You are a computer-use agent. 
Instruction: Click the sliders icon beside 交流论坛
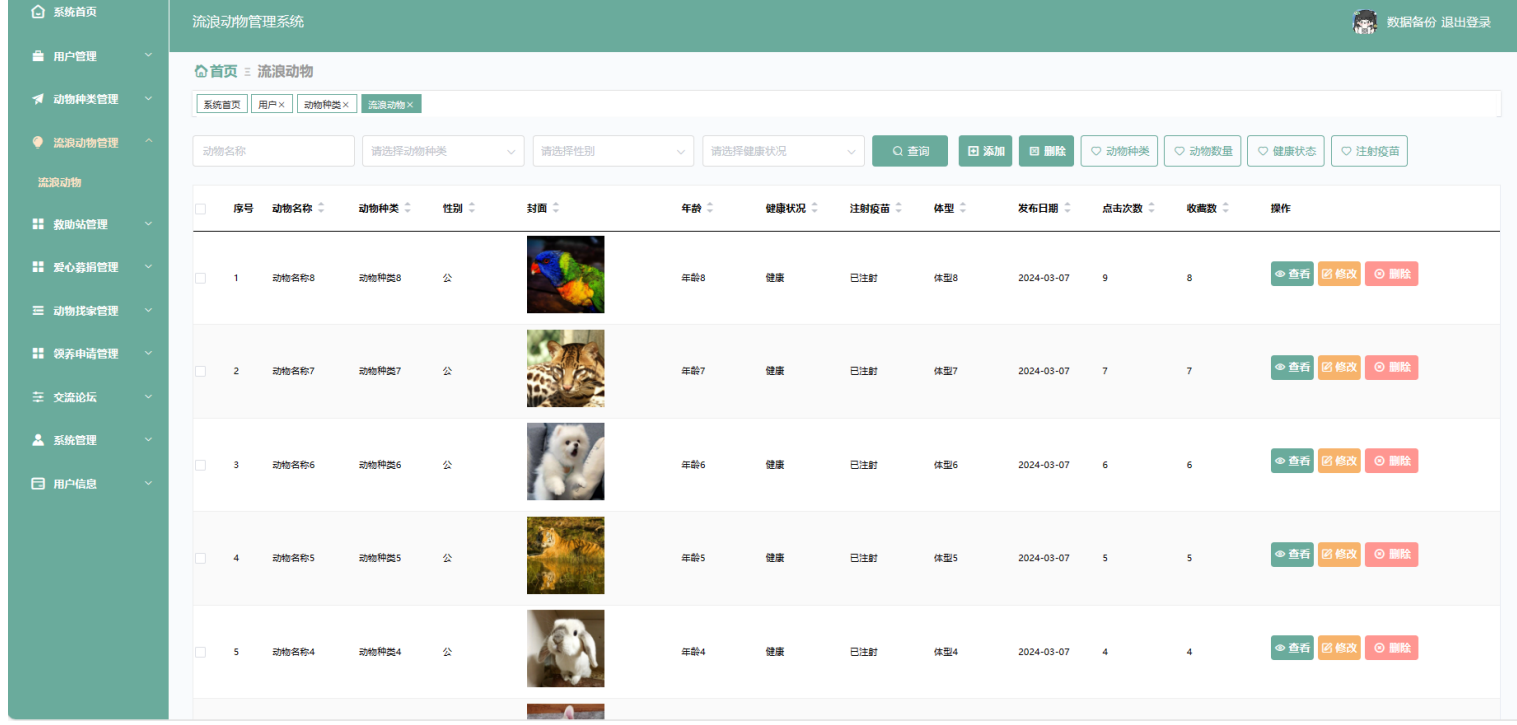click(x=38, y=397)
